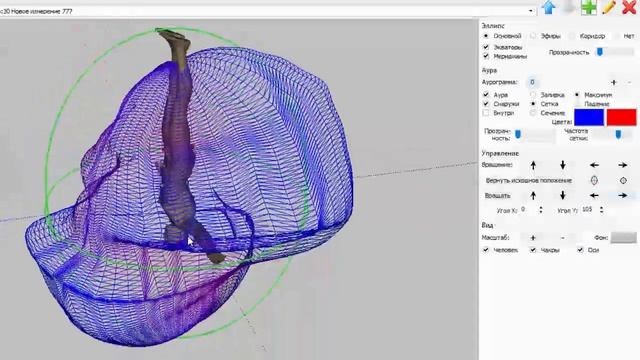Click the down arrow in the Вращать row
This screenshot has height=360, width=640.
coord(562,196)
